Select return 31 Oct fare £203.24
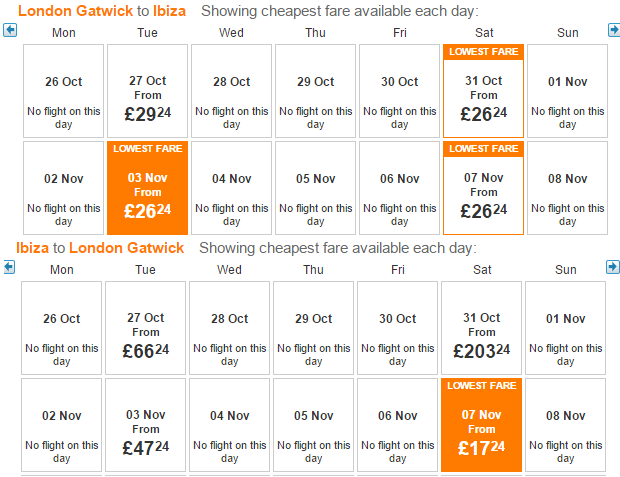The height and width of the screenshot is (477, 620). pyautogui.click(x=482, y=328)
